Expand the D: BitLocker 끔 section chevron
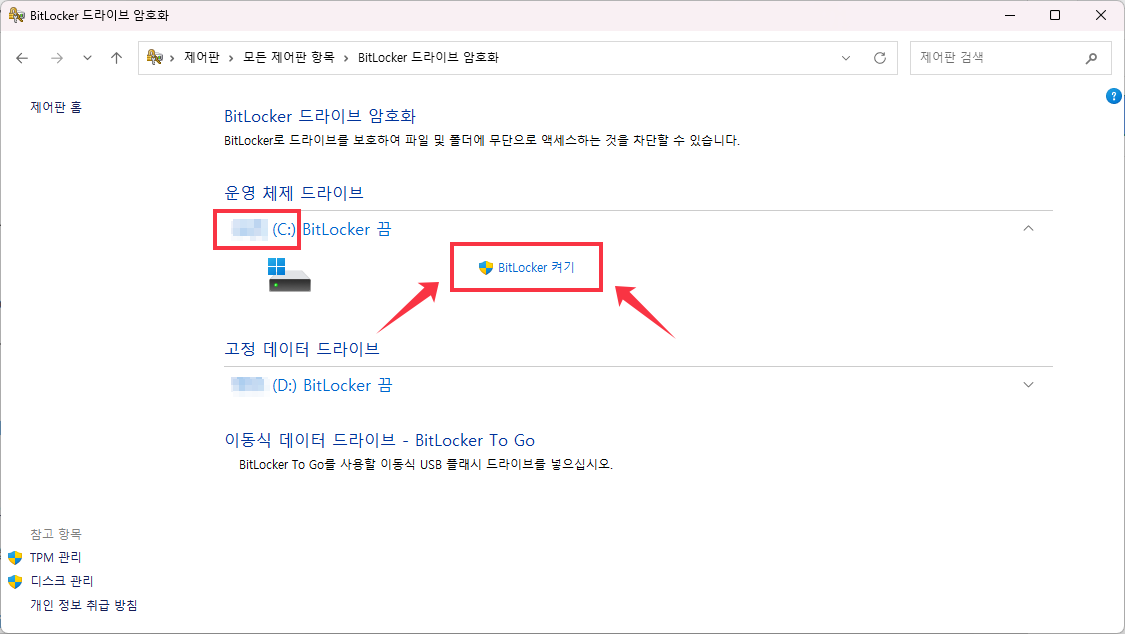This screenshot has width=1125, height=634. (1028, 384)
